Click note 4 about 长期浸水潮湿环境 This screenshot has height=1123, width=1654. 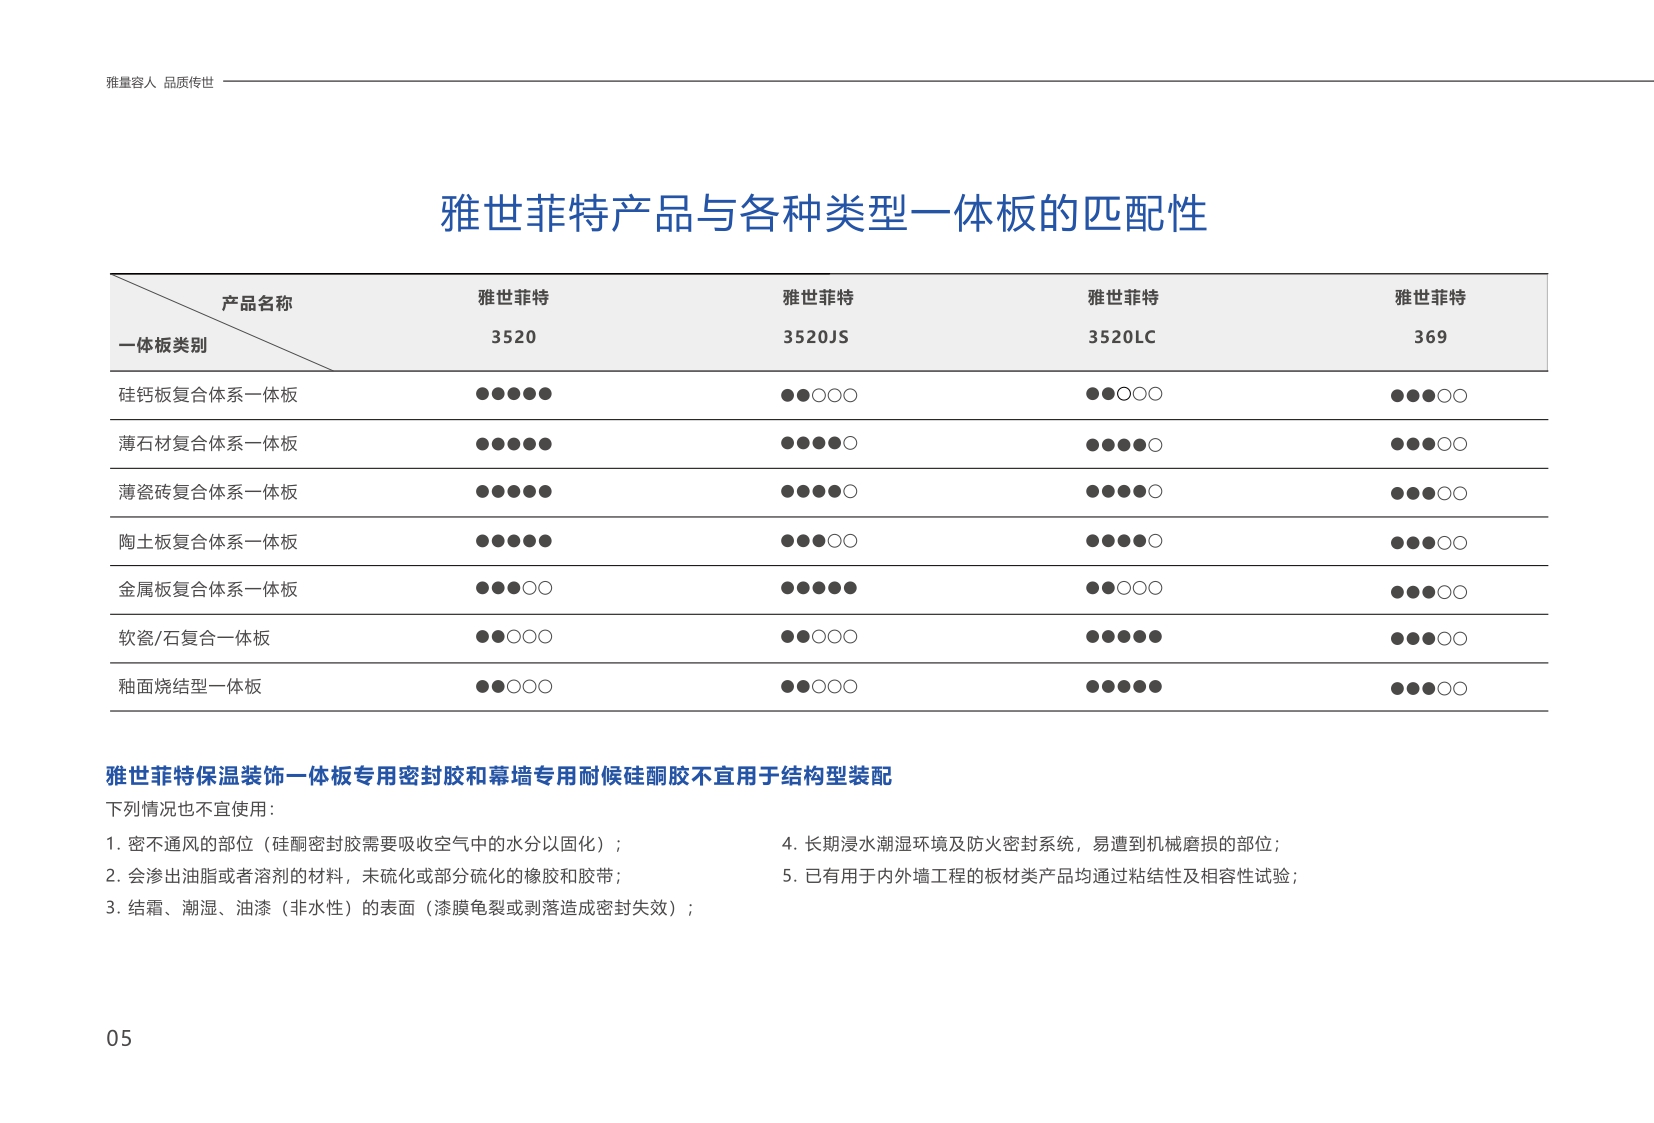1031,844
